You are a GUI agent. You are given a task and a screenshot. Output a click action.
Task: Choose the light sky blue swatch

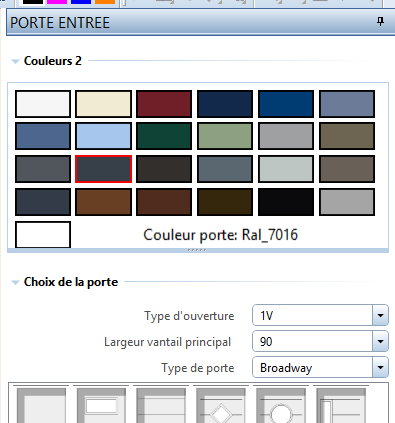[x=103, y=136]
